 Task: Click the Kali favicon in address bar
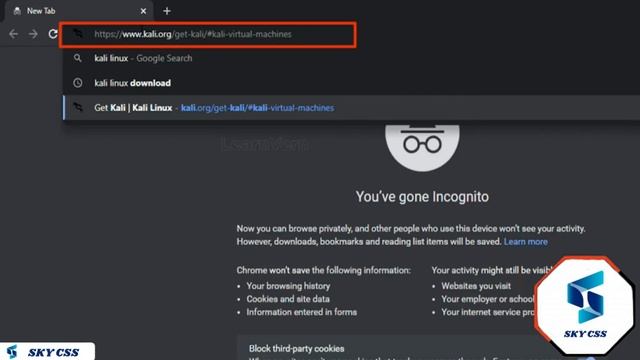tap(78, 34)
